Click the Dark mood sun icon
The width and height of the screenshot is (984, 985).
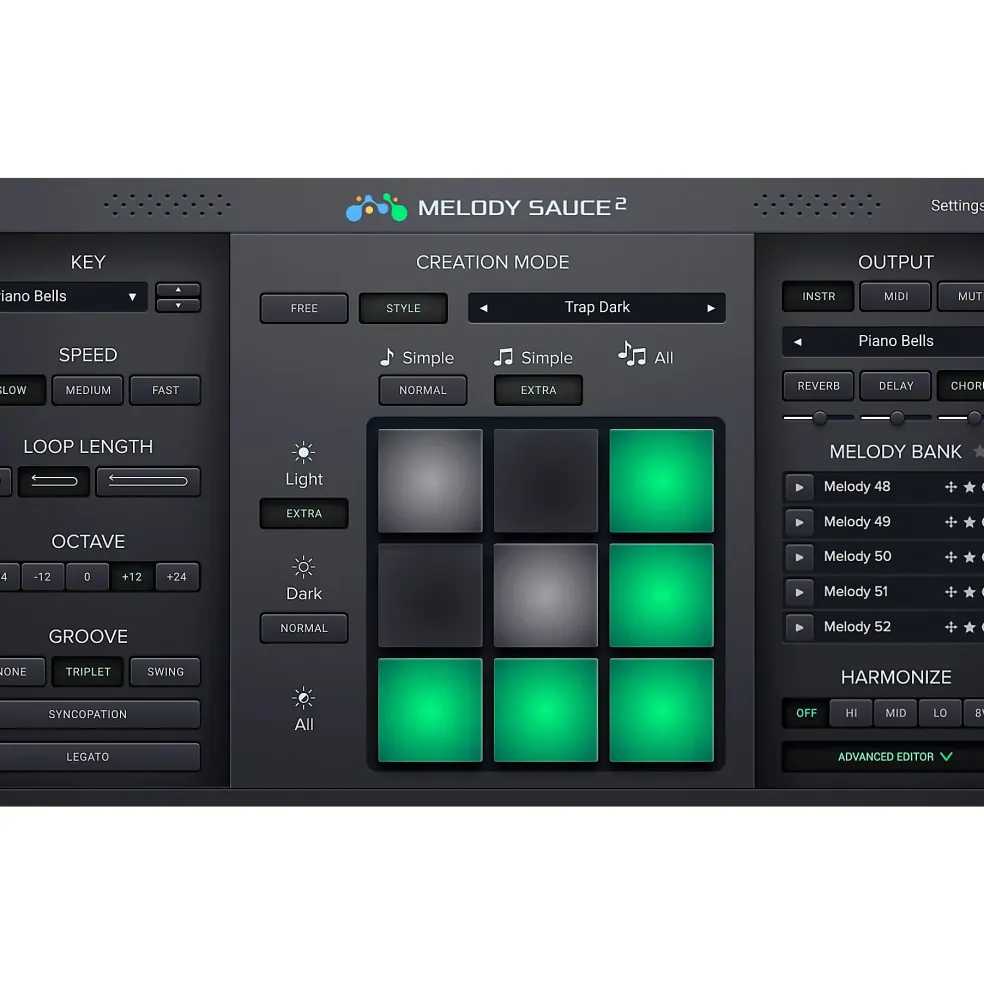303,567
